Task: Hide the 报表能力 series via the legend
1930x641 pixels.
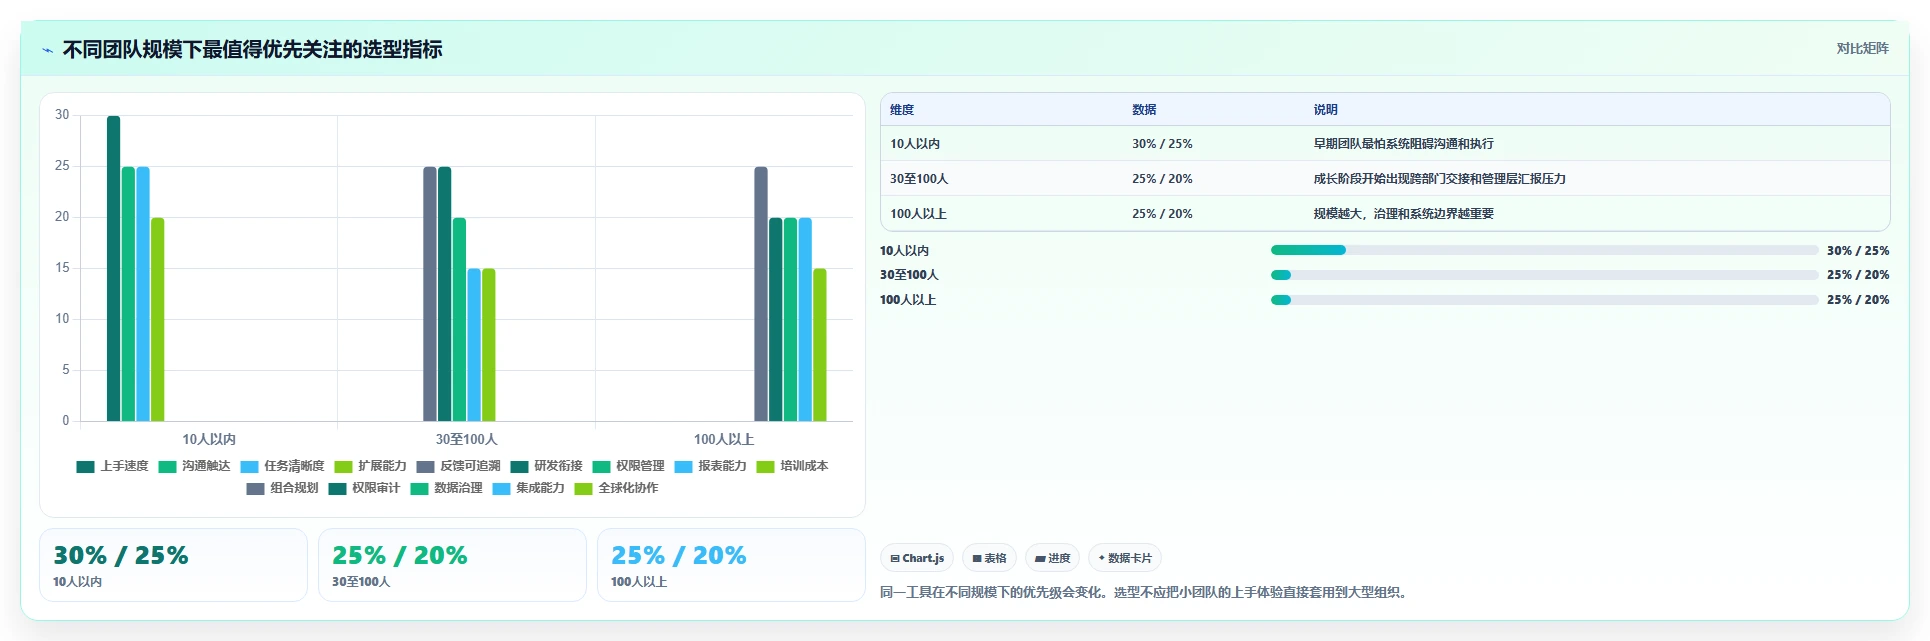Action: coord(710,466)
